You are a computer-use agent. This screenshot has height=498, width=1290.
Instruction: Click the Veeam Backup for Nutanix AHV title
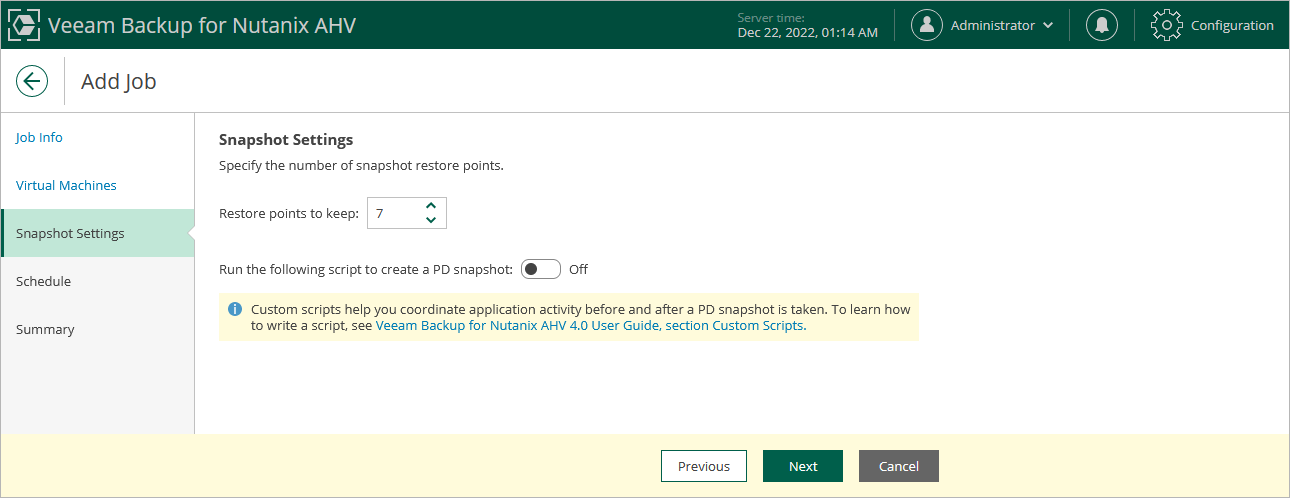[202, 25]
